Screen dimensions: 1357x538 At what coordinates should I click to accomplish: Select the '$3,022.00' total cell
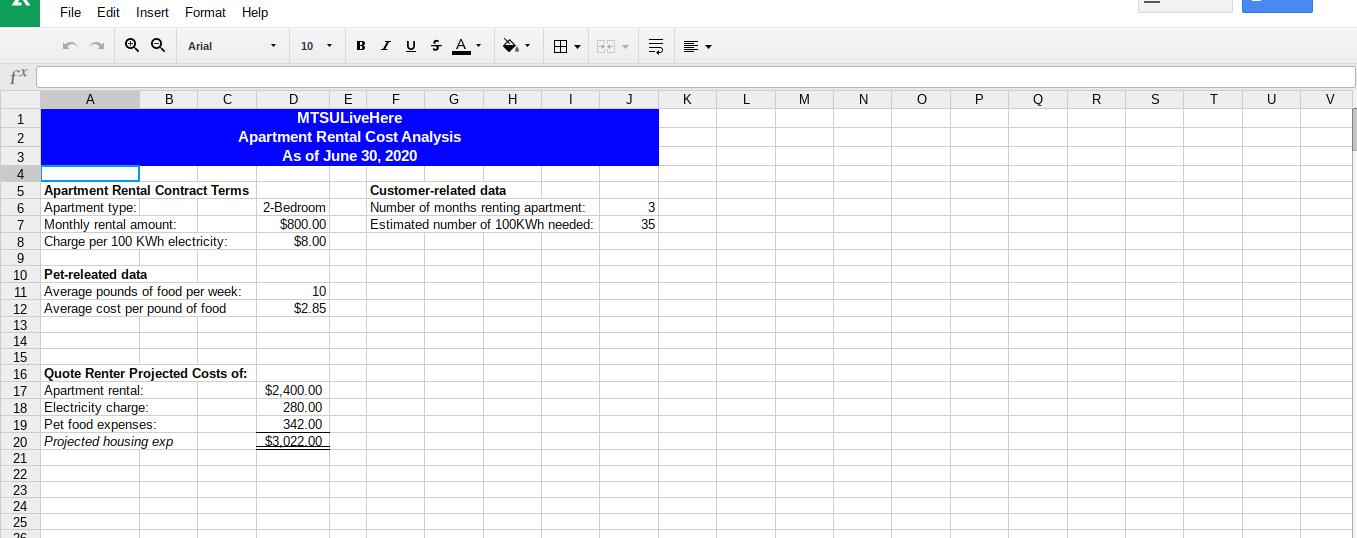[293, 441]
